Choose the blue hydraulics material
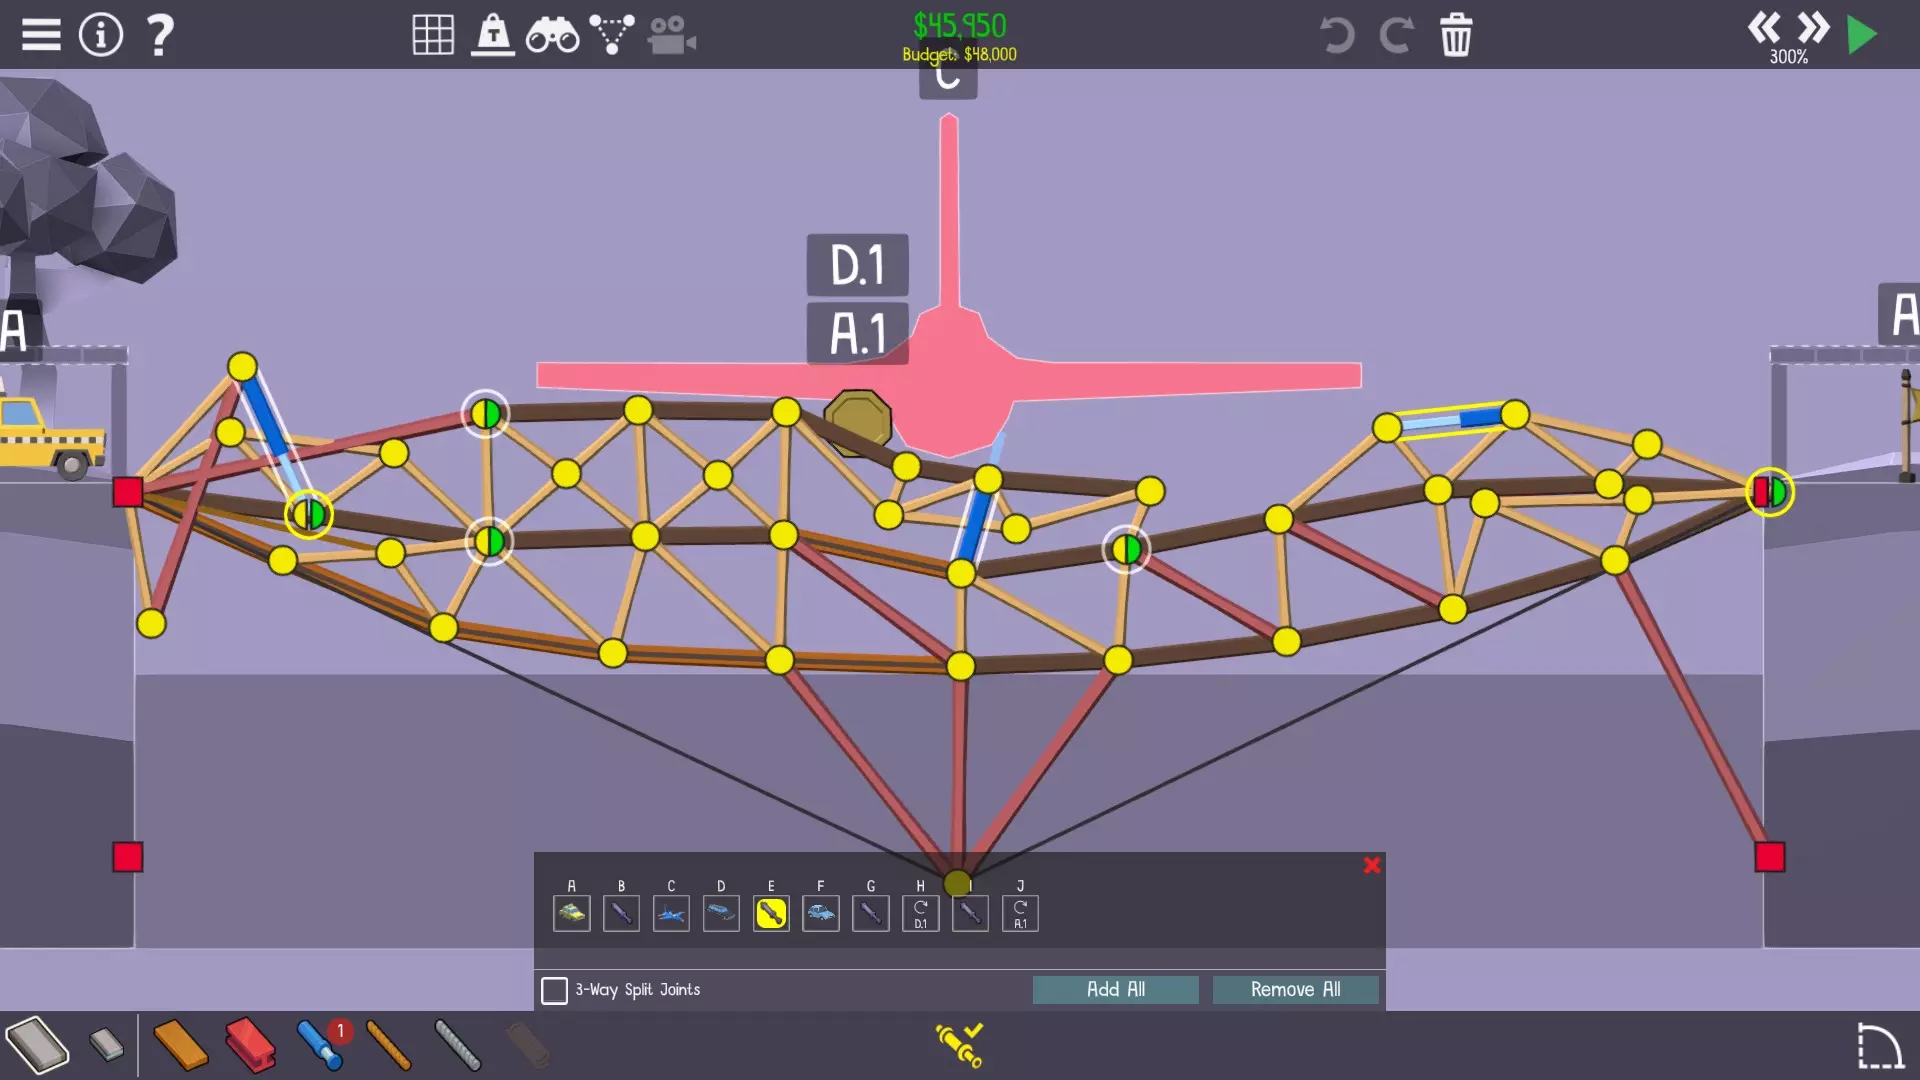This screenshot has height=1080, width=1920. (x=320, y=1045)
